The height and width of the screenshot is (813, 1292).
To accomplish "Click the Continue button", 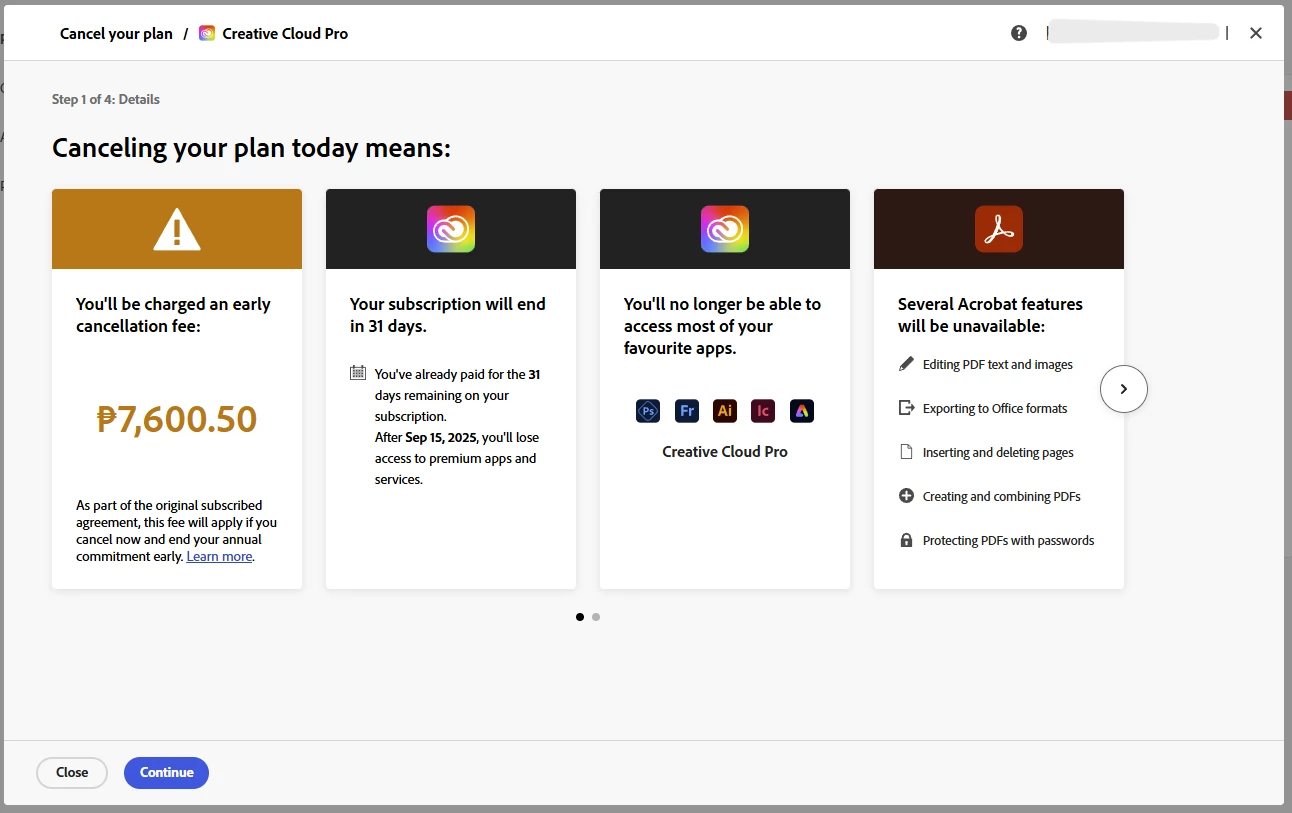I will pyautogui.click(x=166, y=773).
